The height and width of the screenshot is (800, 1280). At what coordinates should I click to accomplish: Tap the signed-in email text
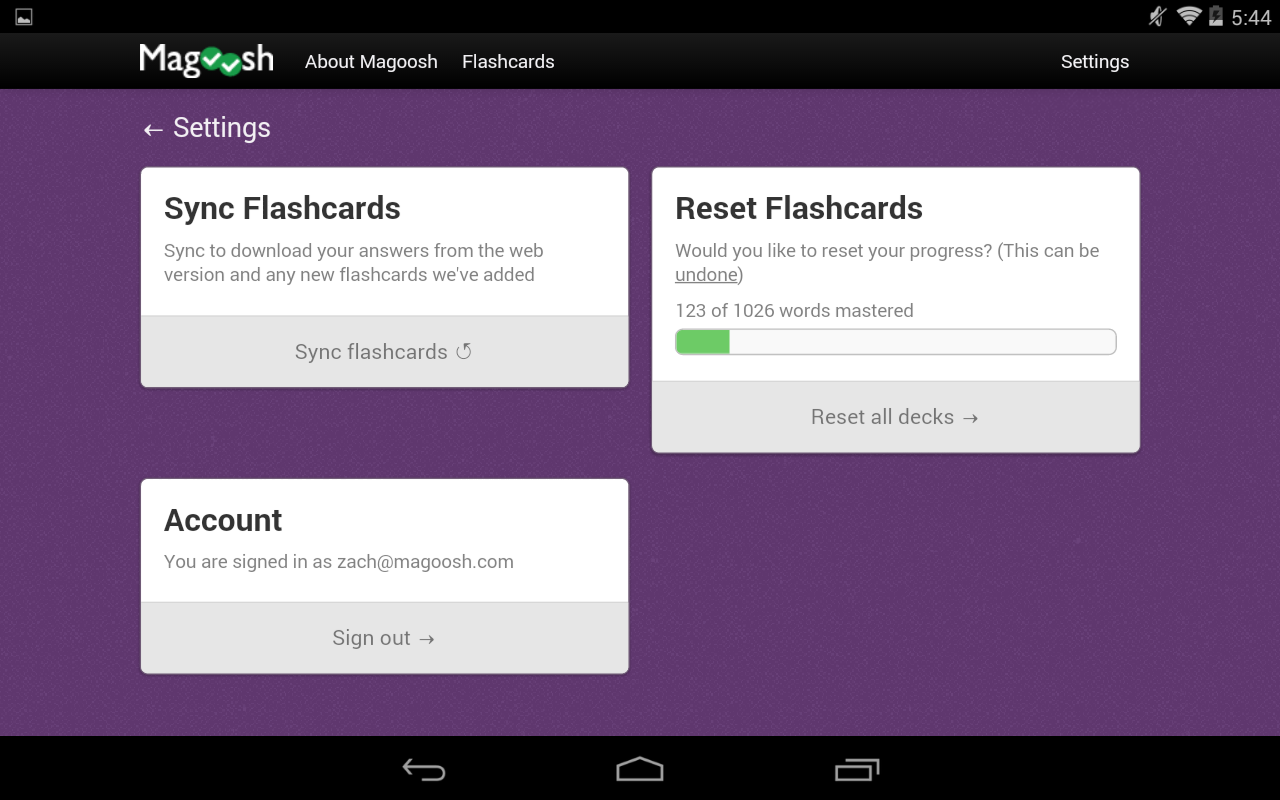425,562
